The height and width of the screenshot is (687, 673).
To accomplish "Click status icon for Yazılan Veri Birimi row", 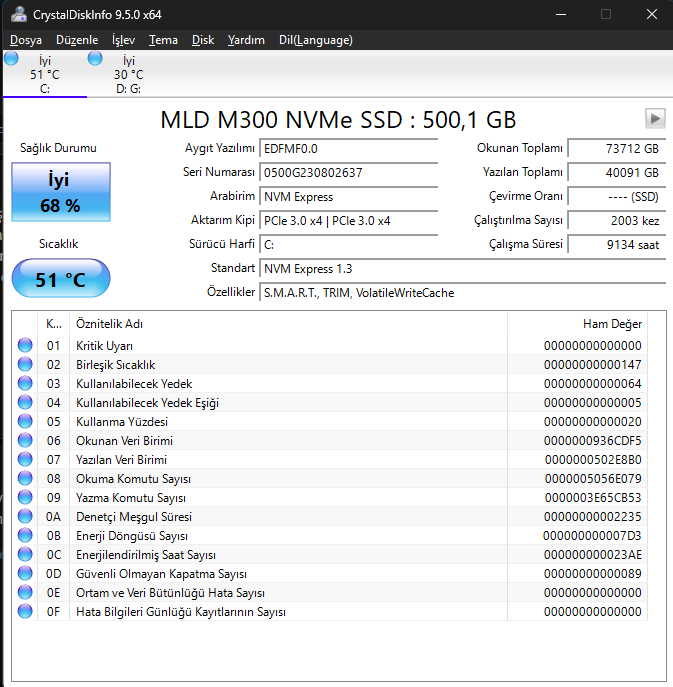I will click(25, 459).
